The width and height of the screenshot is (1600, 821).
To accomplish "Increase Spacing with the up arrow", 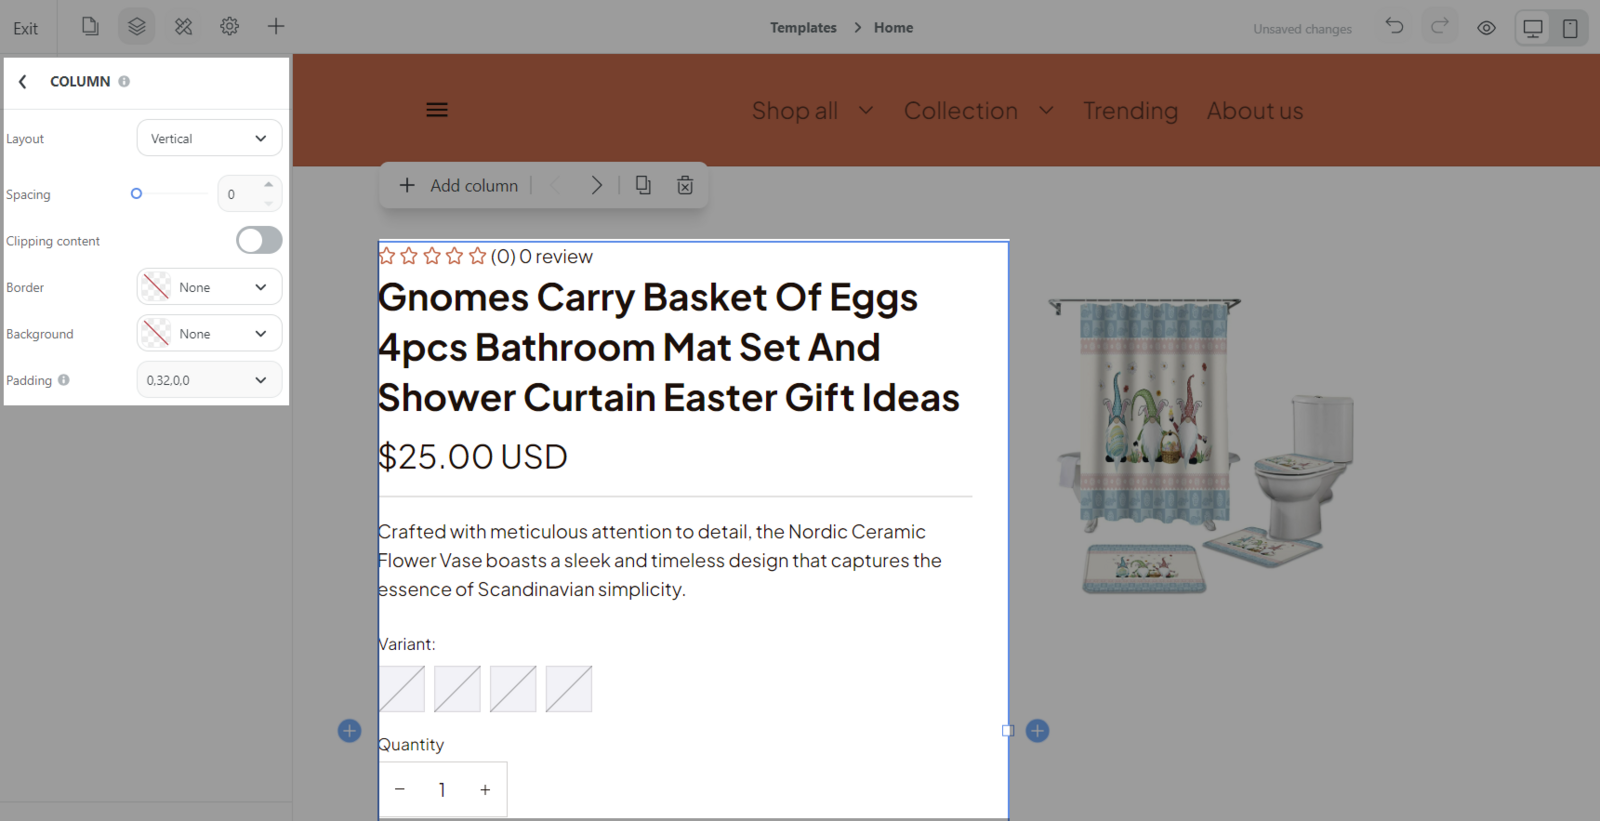I will pyautogui.click(x=268, y=185).
